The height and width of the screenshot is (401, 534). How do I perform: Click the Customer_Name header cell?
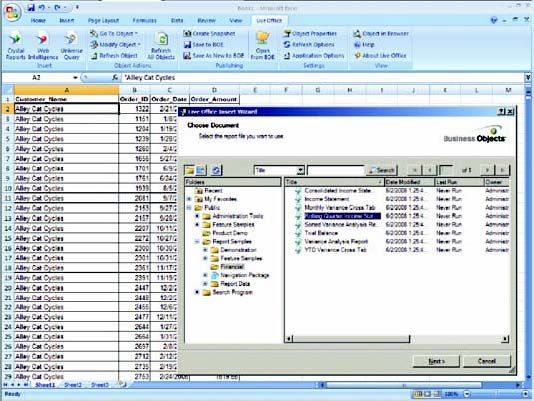(66, 99)
